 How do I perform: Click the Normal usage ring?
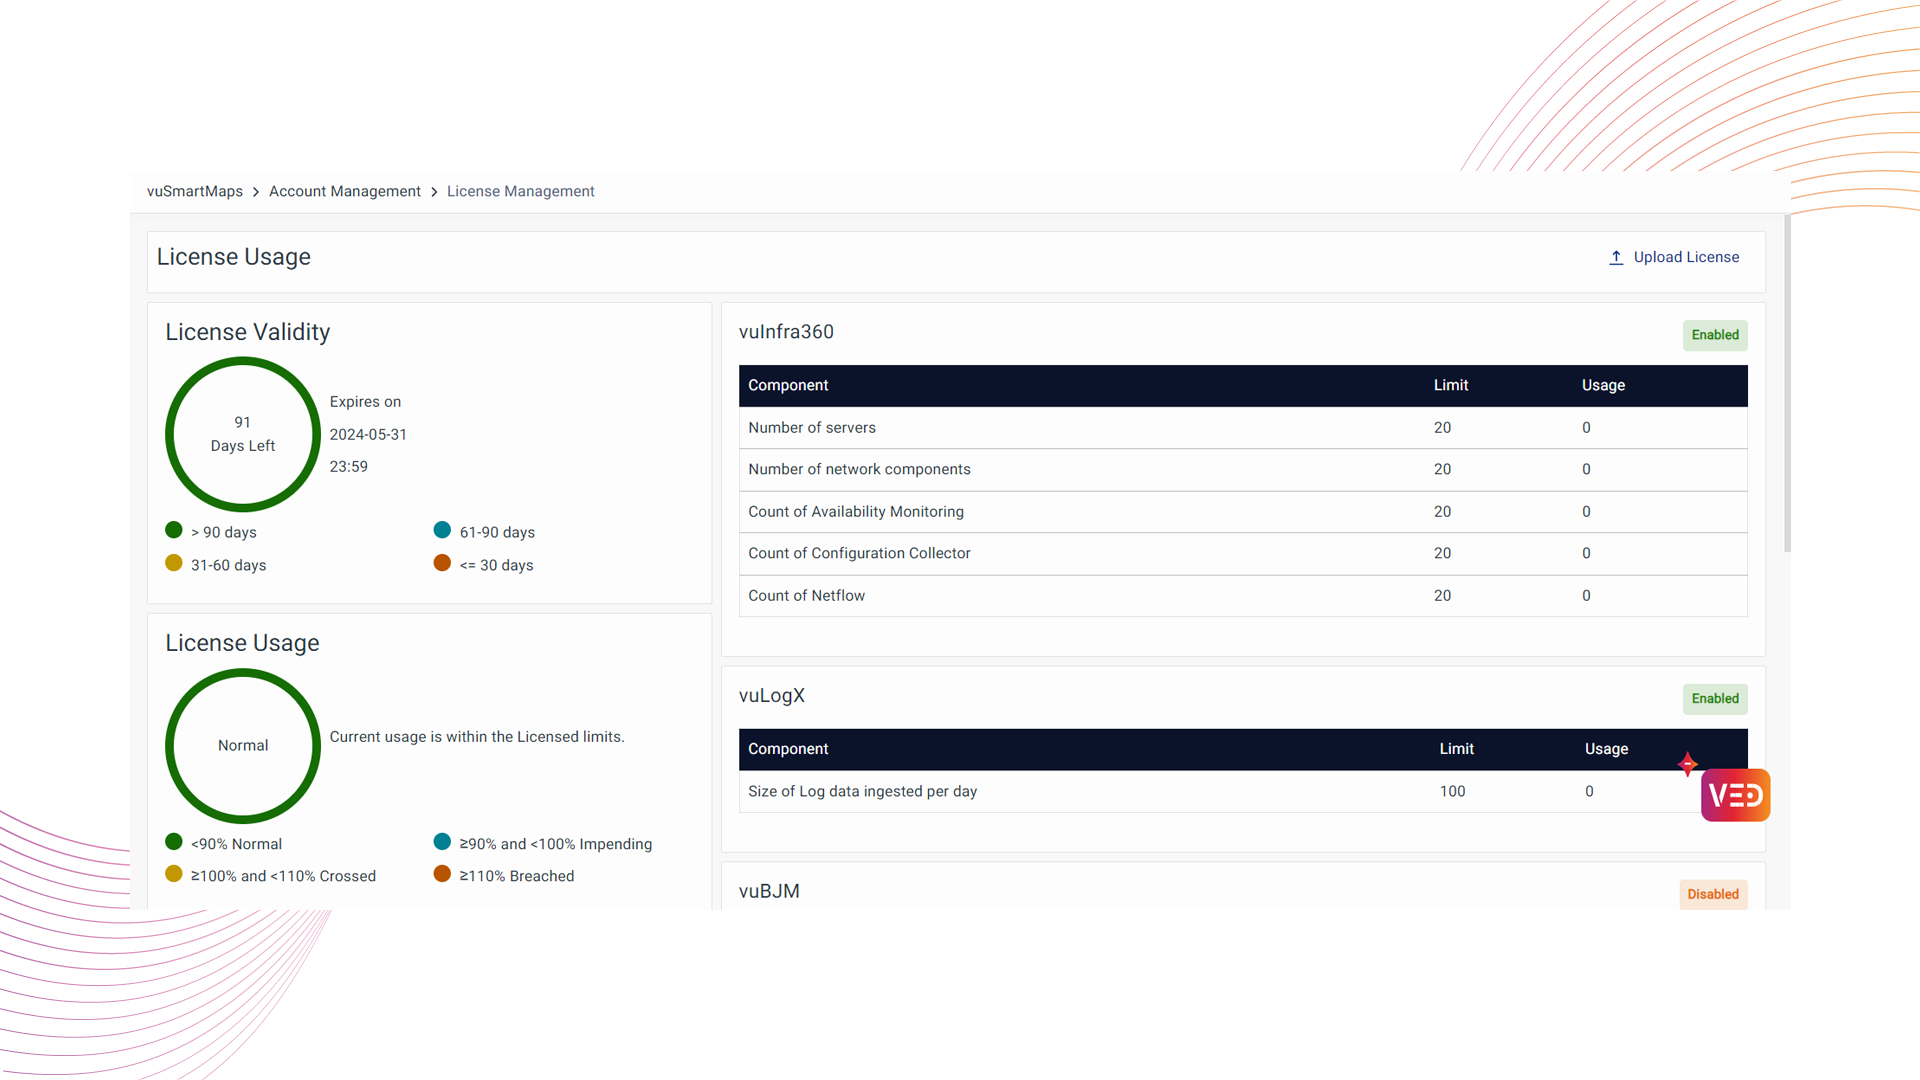(x=243, y=746)
